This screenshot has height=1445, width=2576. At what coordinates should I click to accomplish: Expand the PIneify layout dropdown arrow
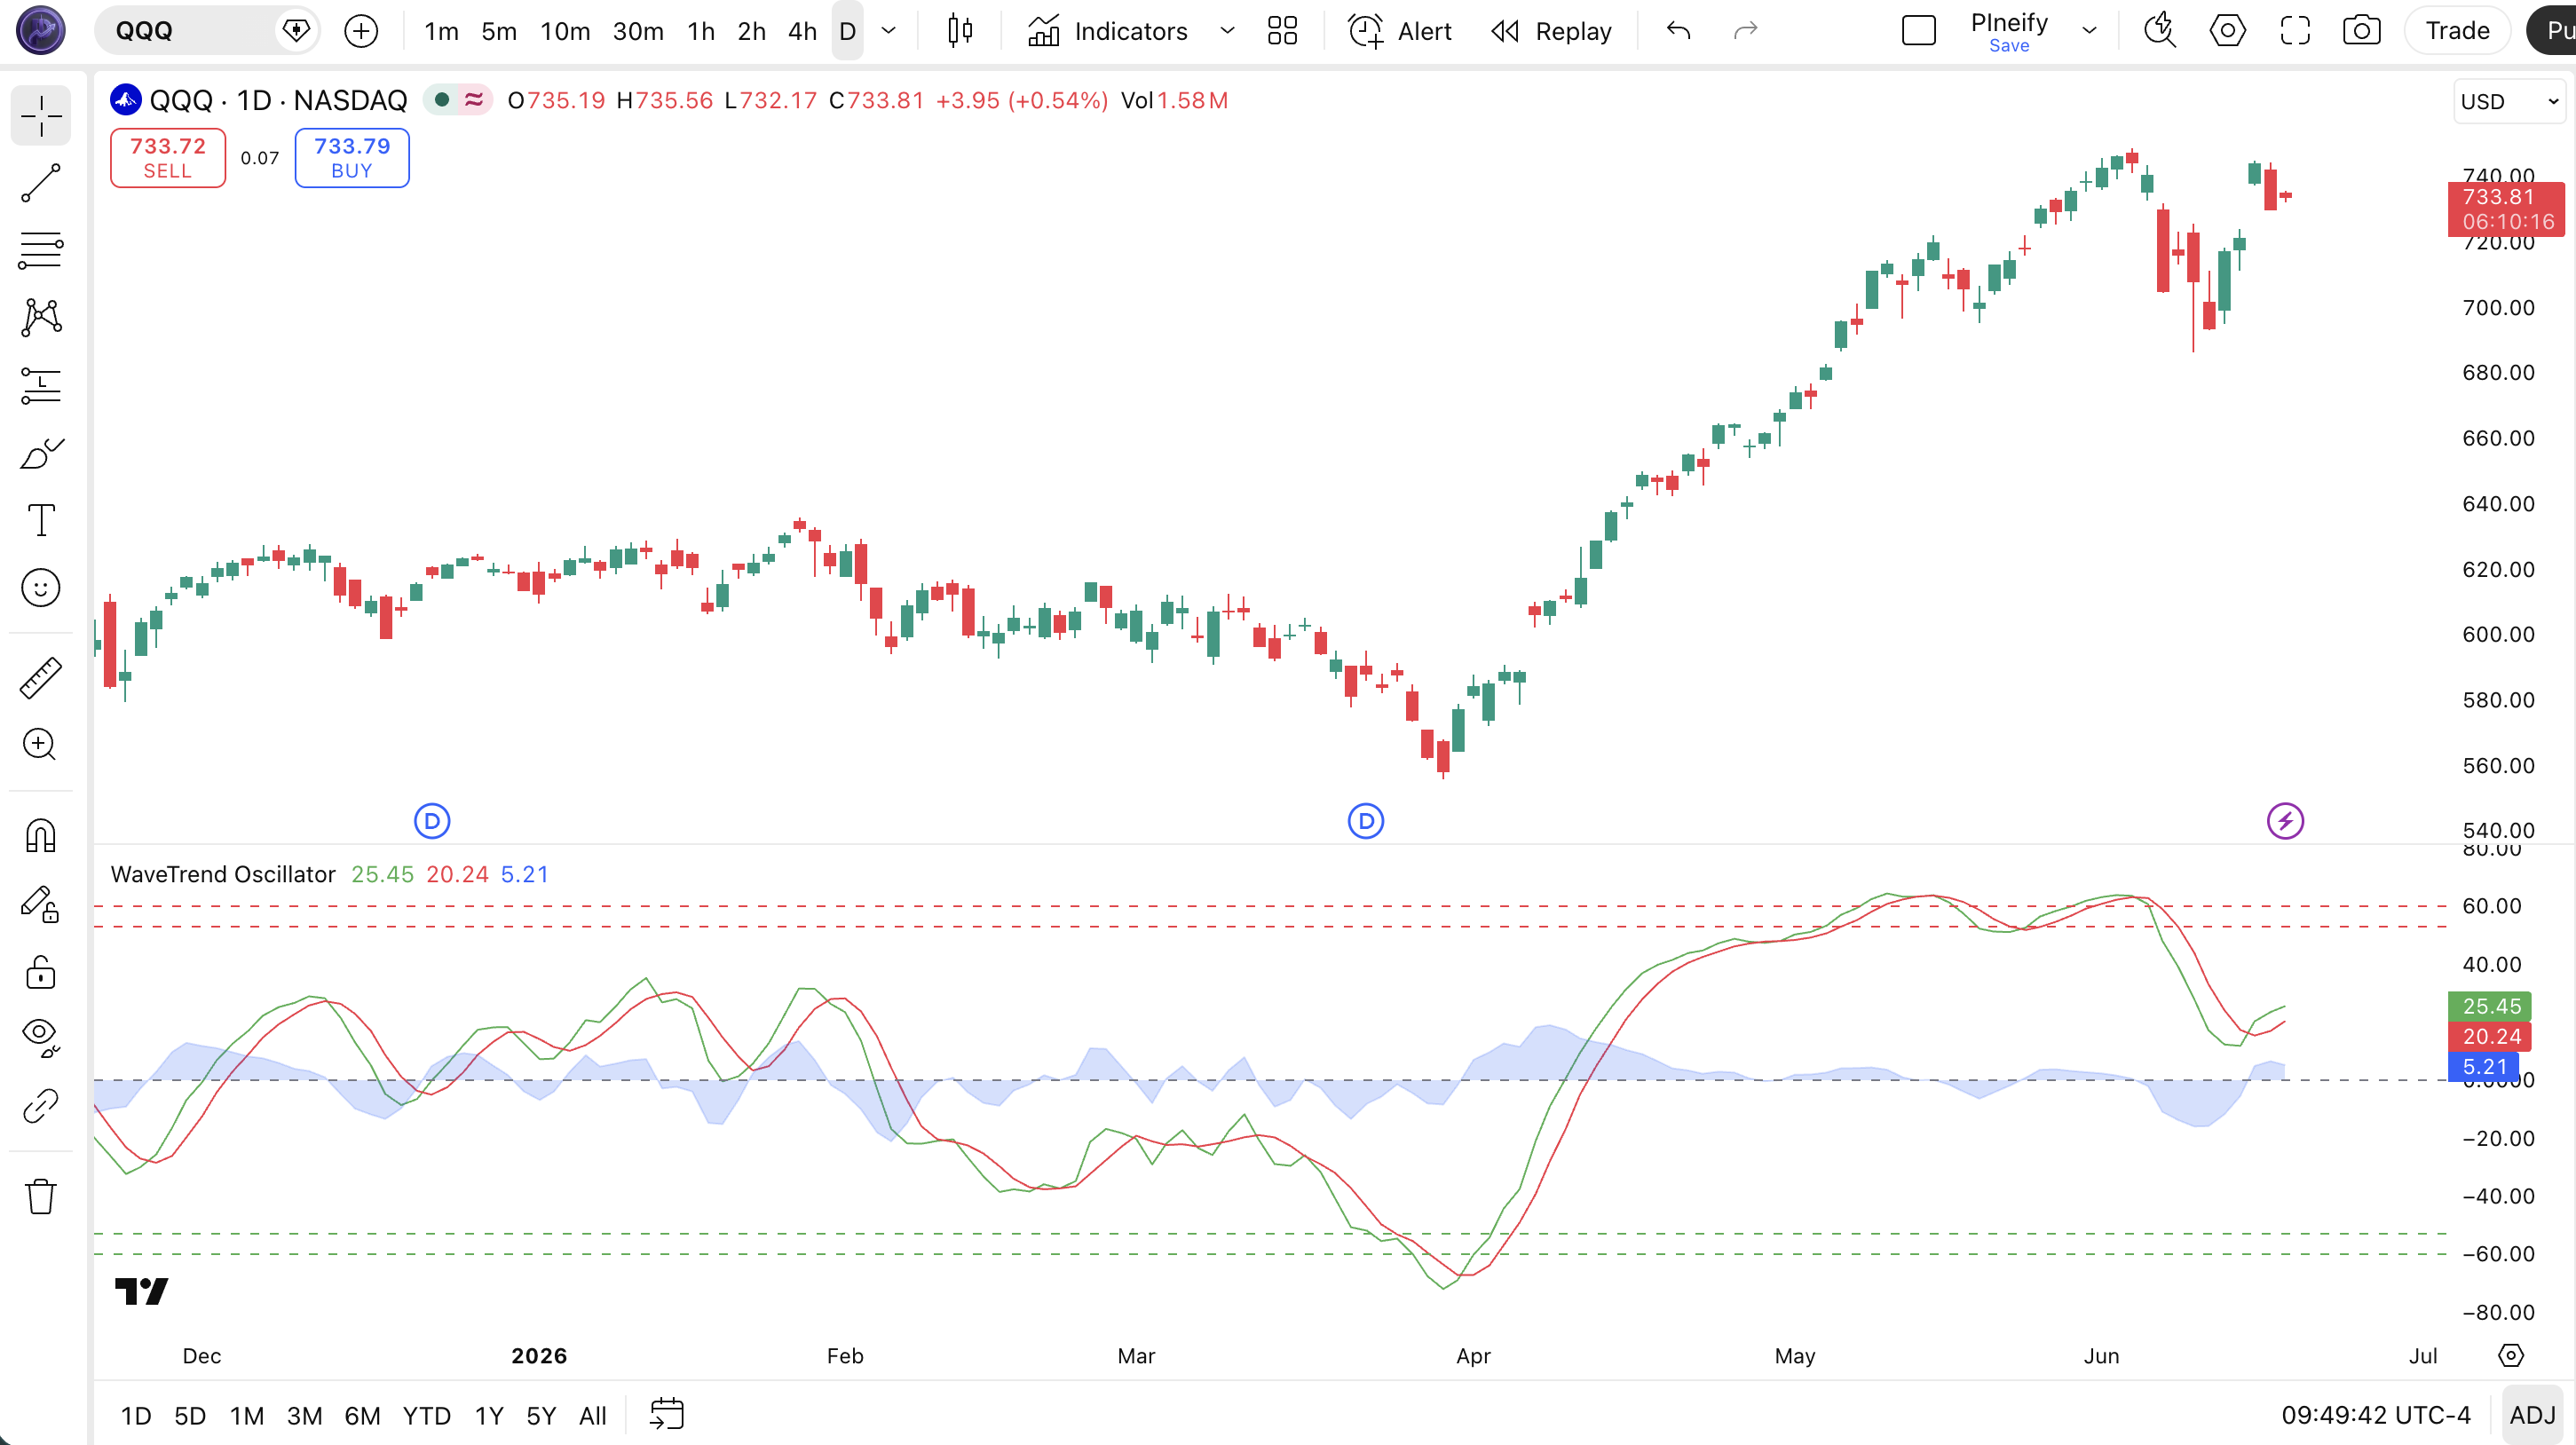[2089, 31]
